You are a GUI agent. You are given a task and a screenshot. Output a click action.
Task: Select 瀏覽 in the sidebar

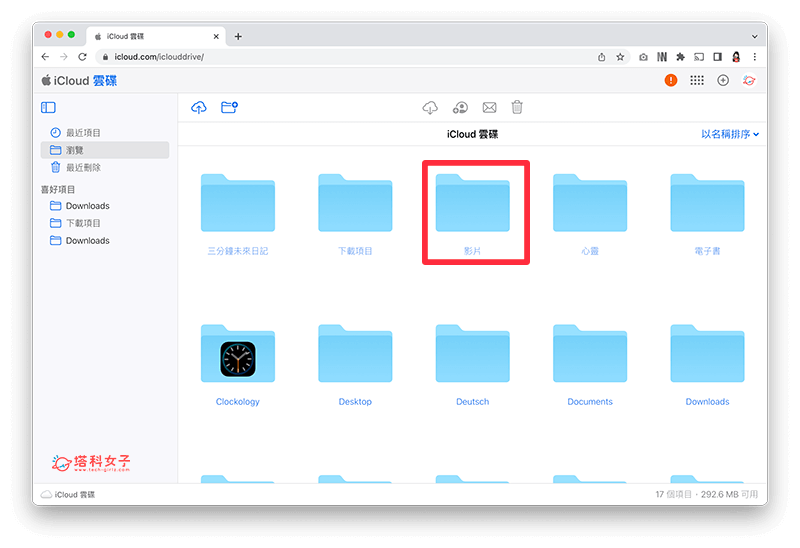[105, 150]
